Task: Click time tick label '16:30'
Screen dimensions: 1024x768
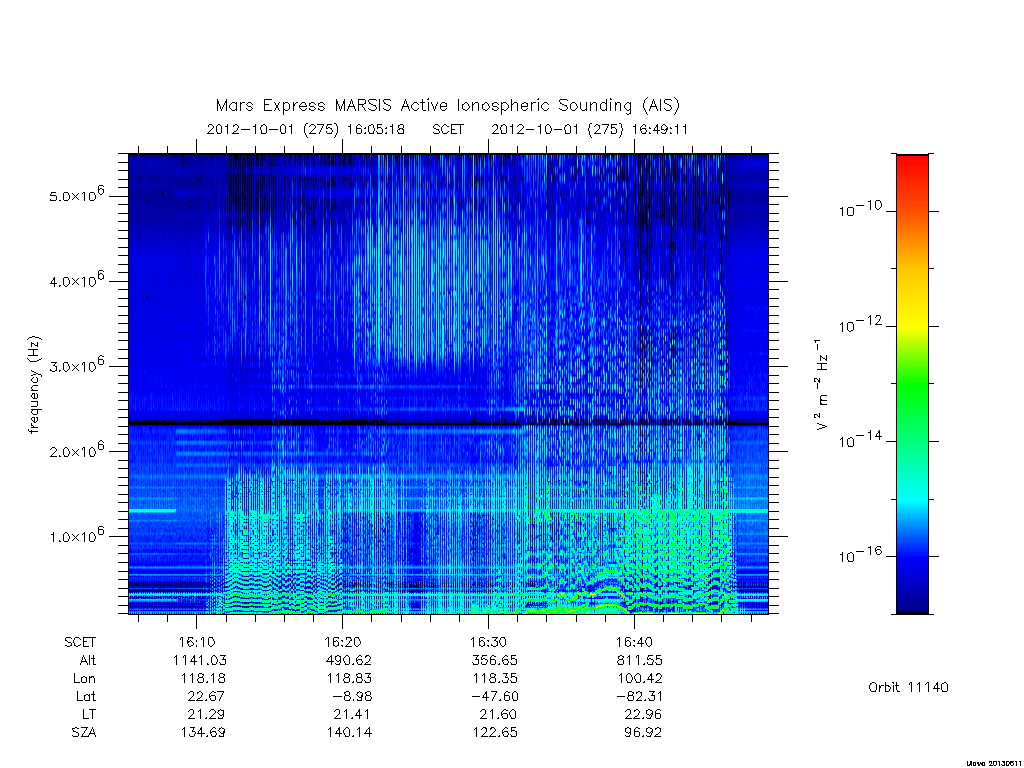Action: pos(488,643)
